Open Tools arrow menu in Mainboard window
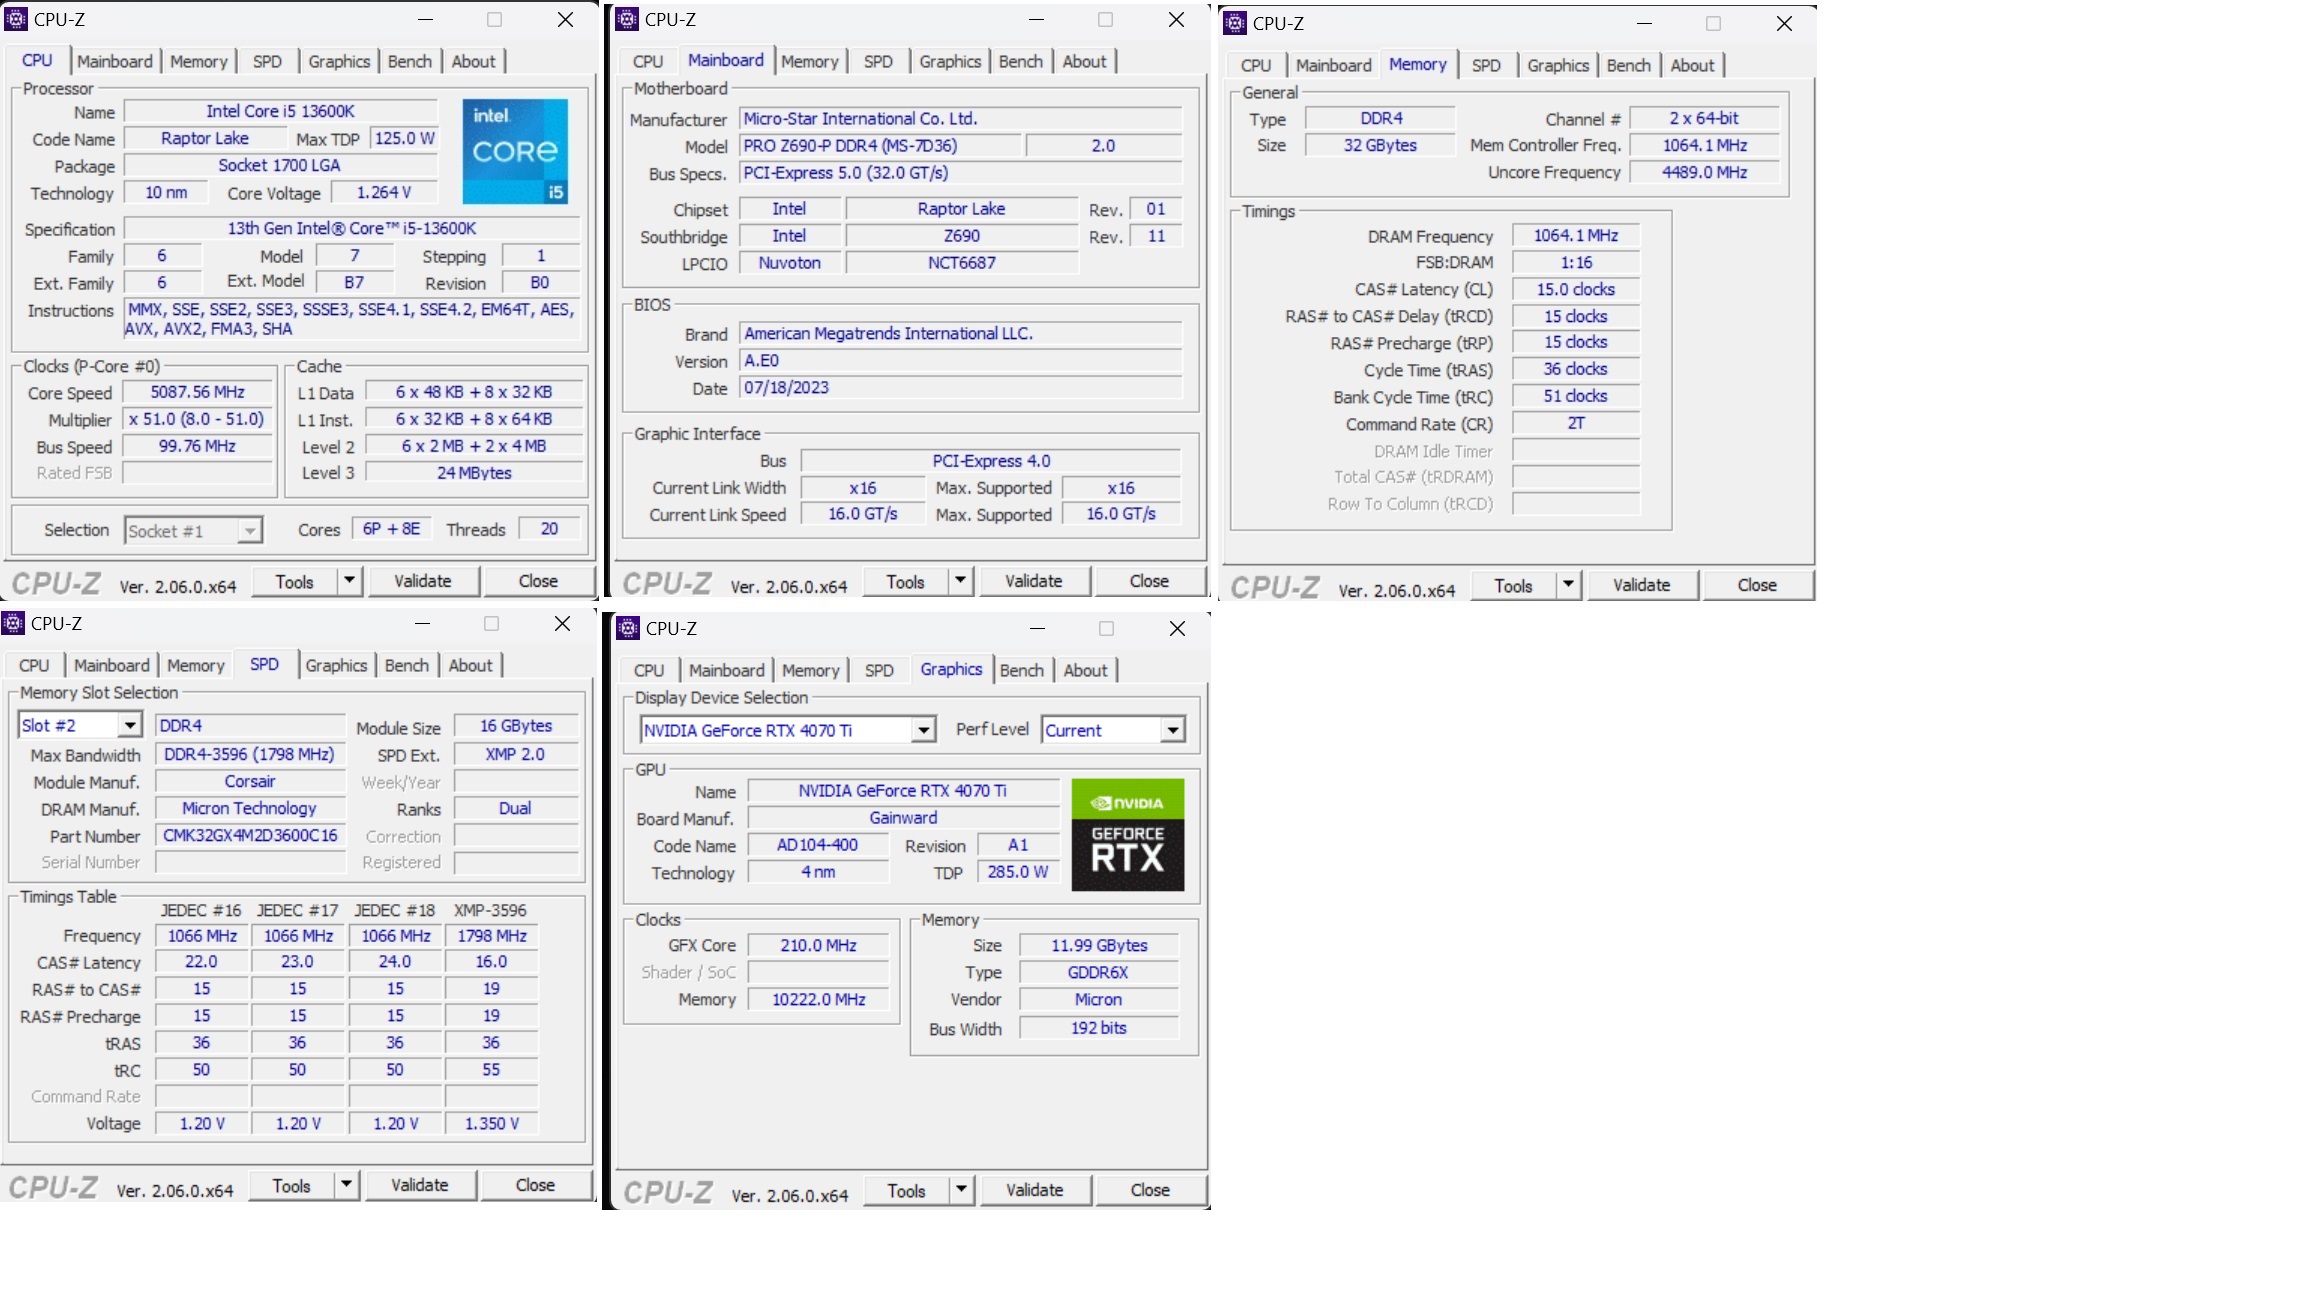2304x1296 pixels. 960,581
